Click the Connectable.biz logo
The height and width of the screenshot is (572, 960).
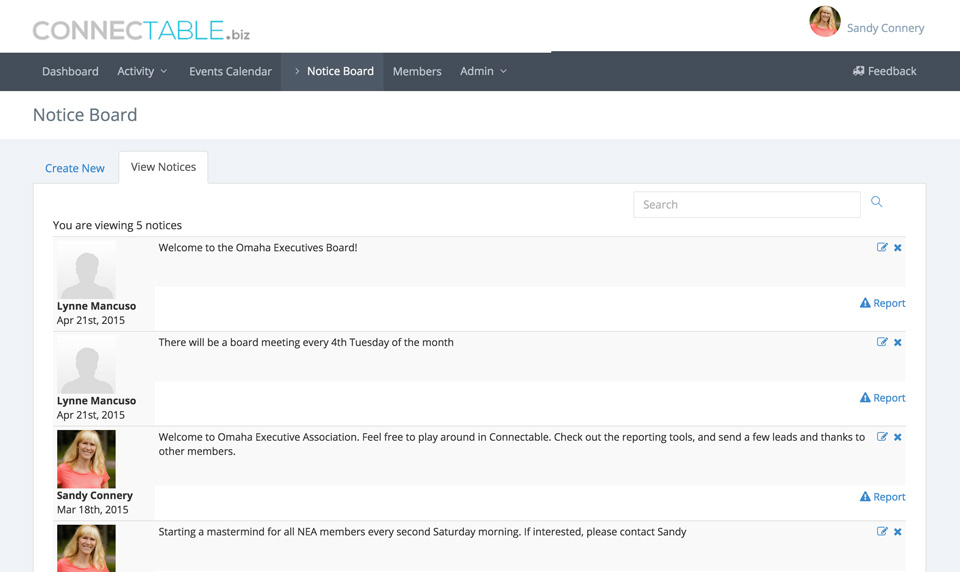point(141,30)
